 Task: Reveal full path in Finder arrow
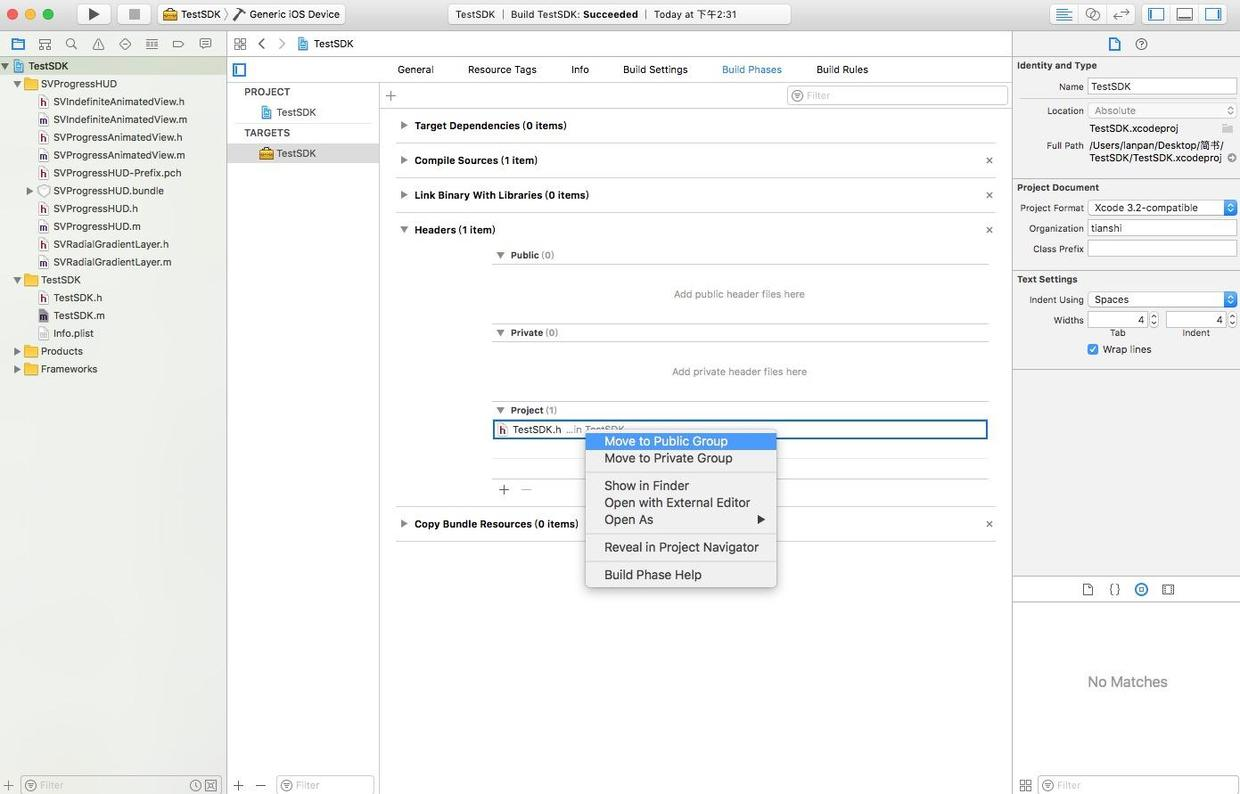coord(1232,158)
